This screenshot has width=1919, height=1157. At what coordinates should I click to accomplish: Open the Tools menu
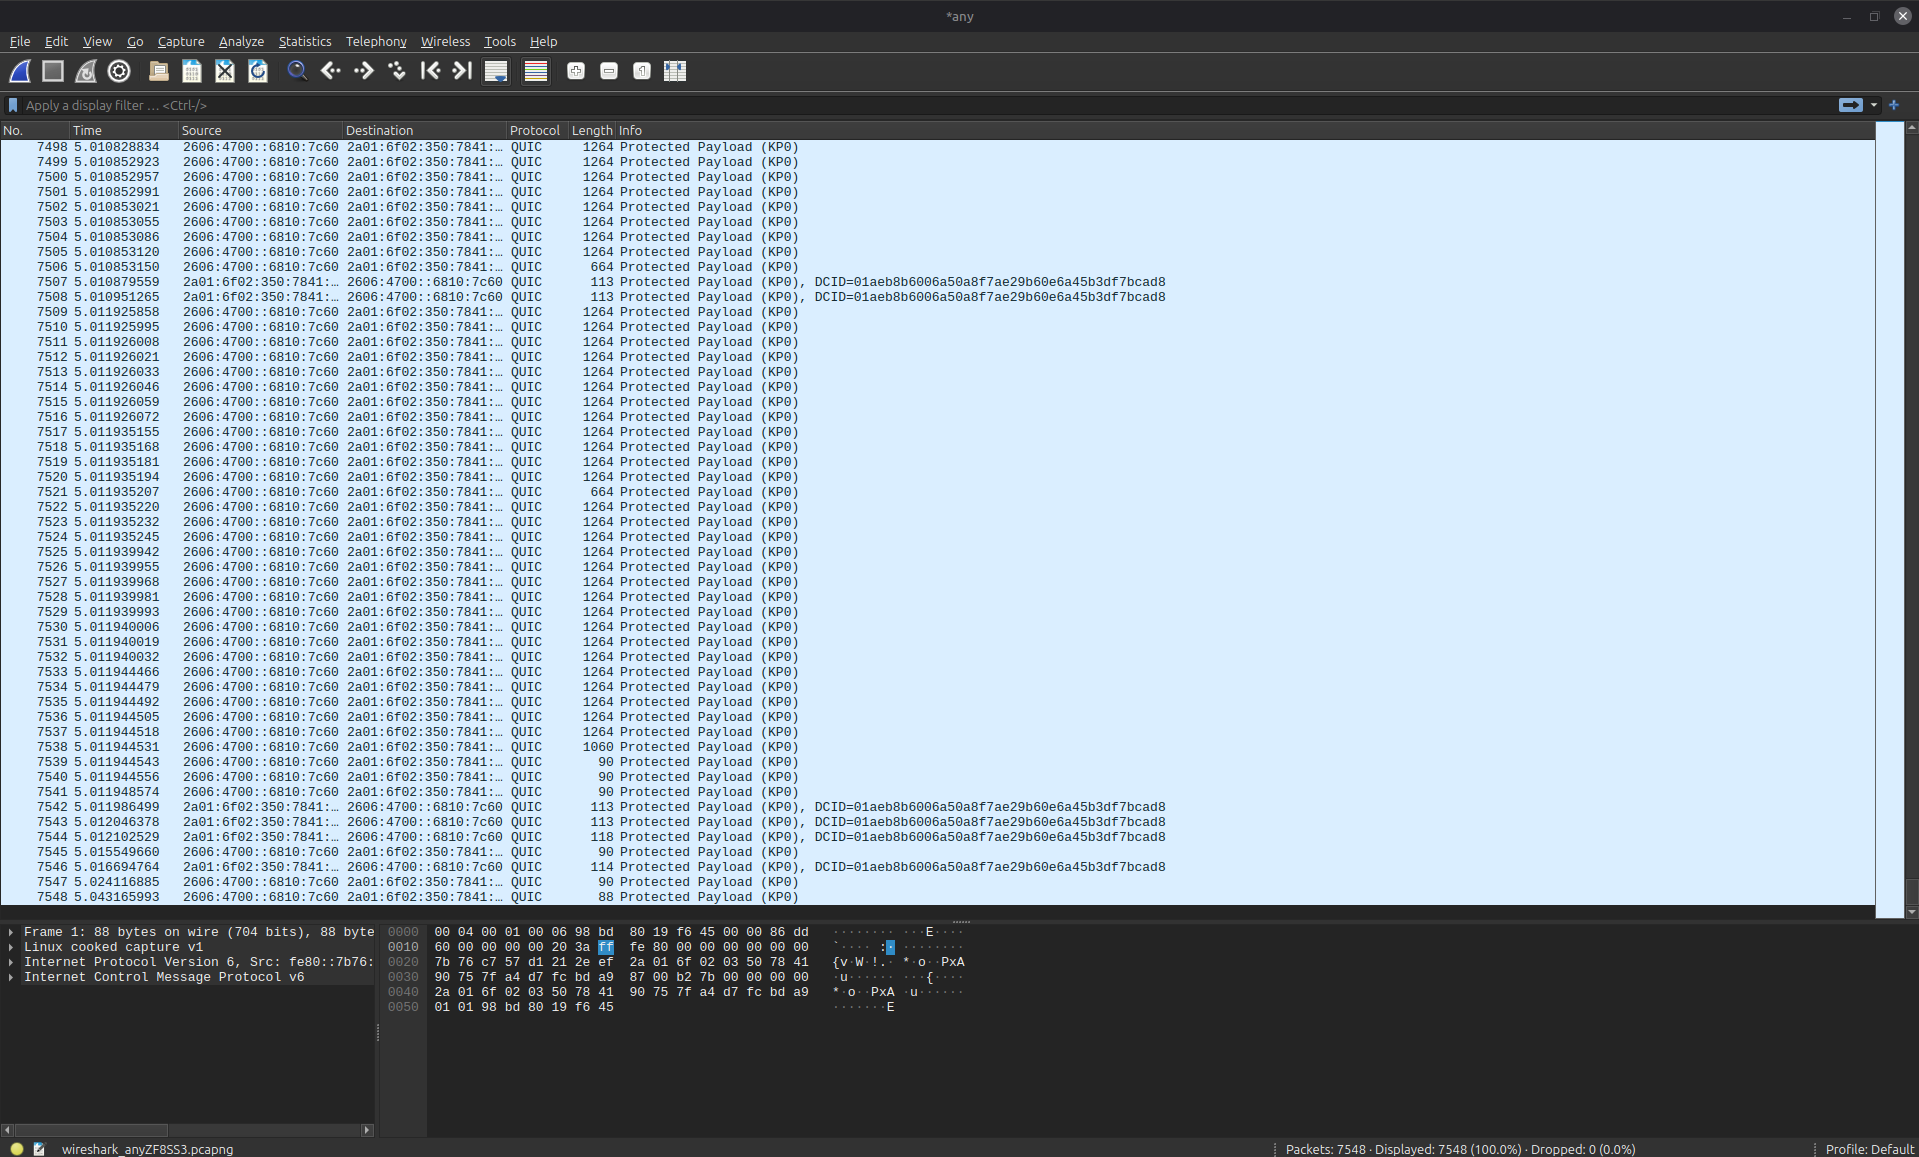point(500,41)
